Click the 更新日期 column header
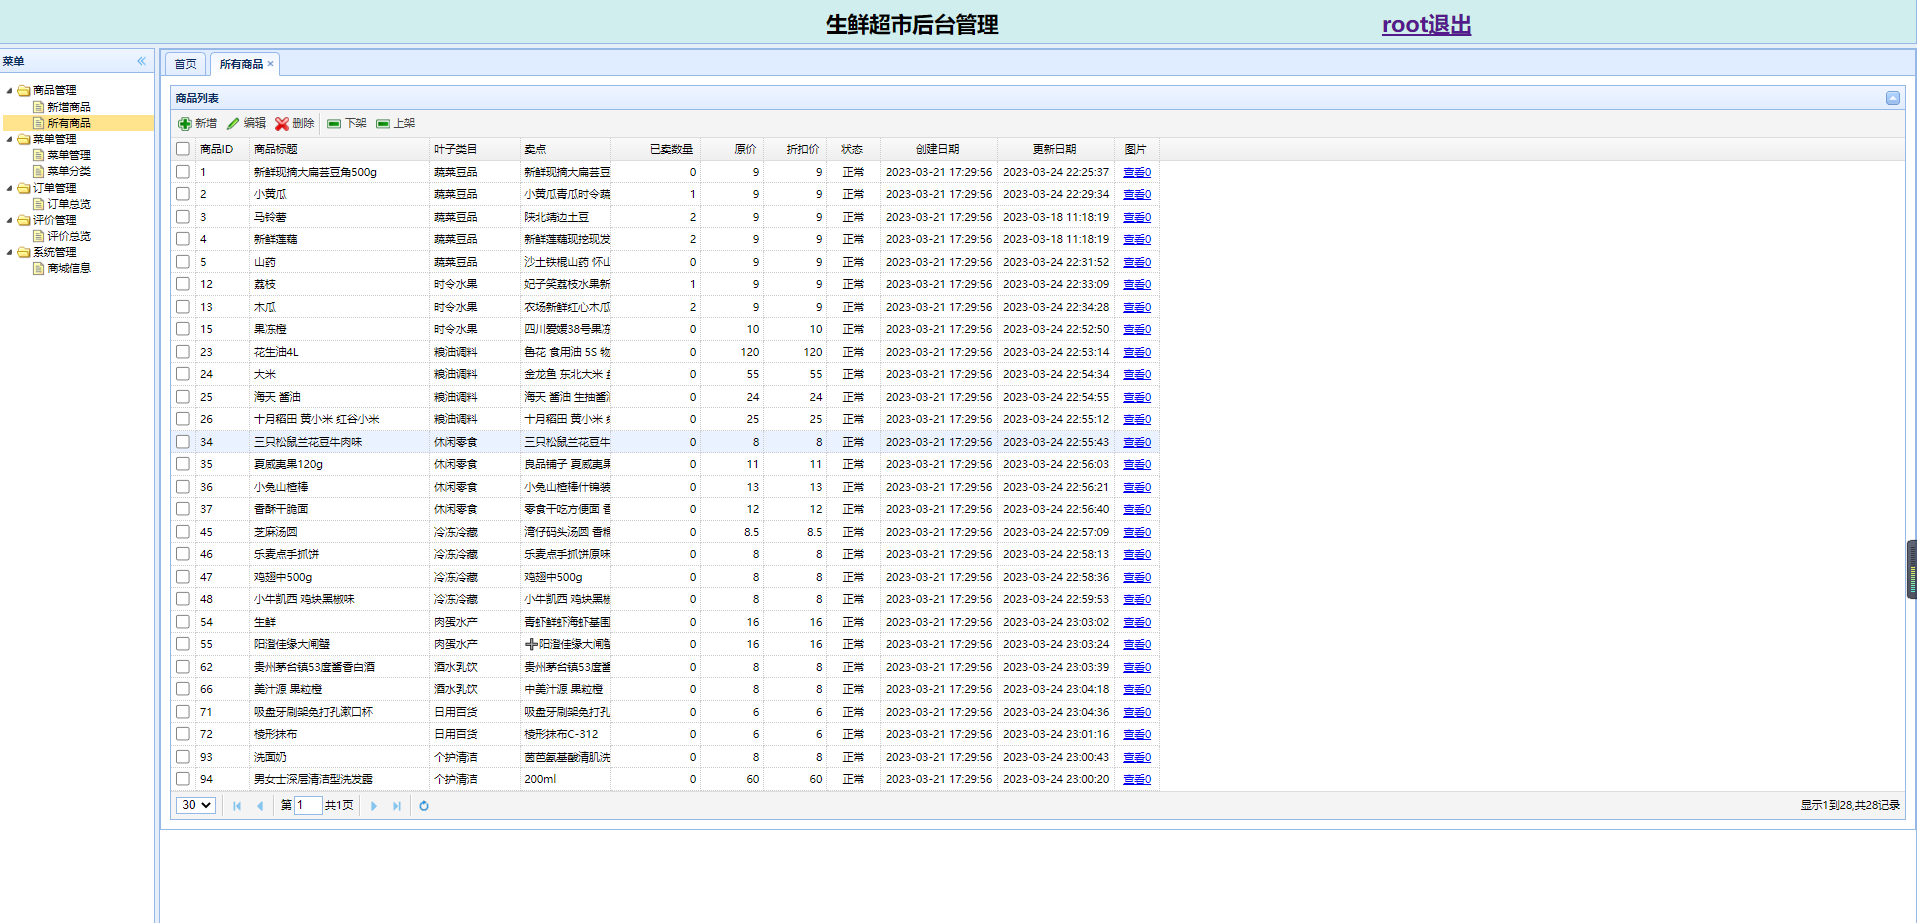This screenshot has height=923, width=1917. 1055,149
